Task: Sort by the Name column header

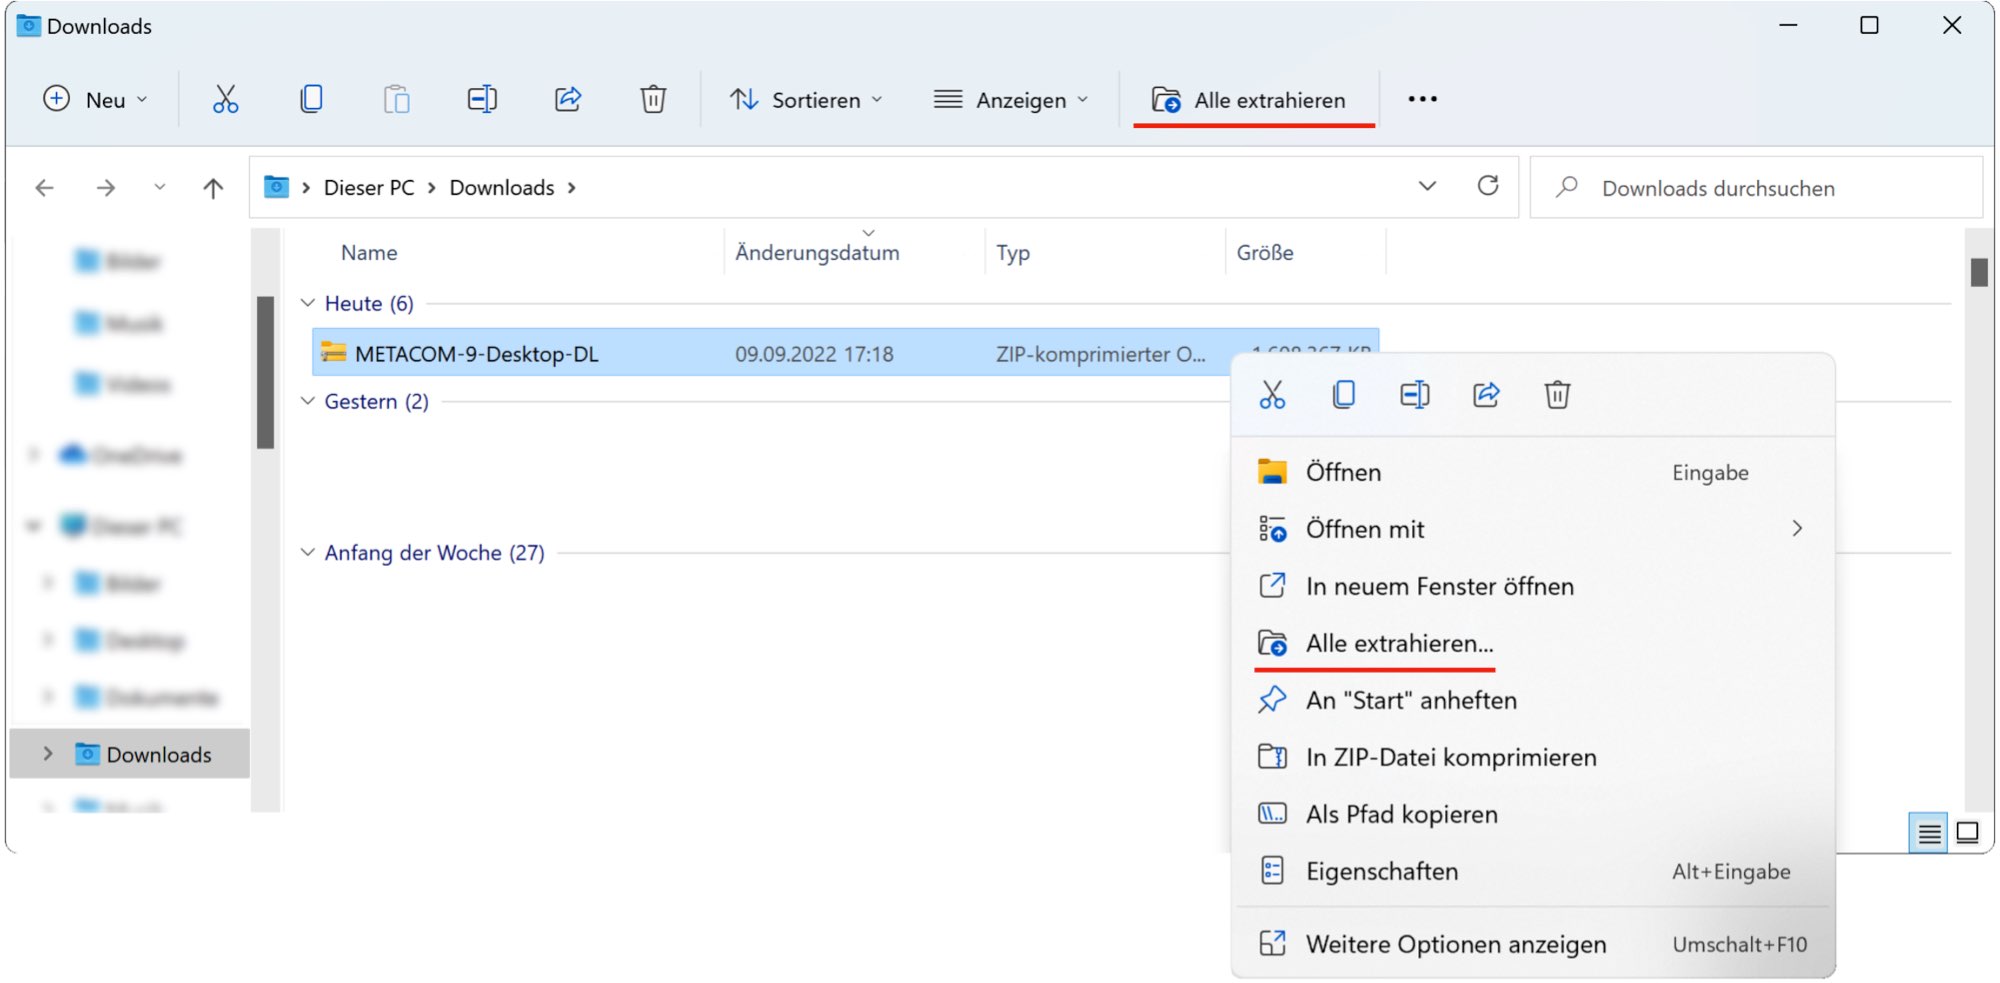Action: coord(368,253)
